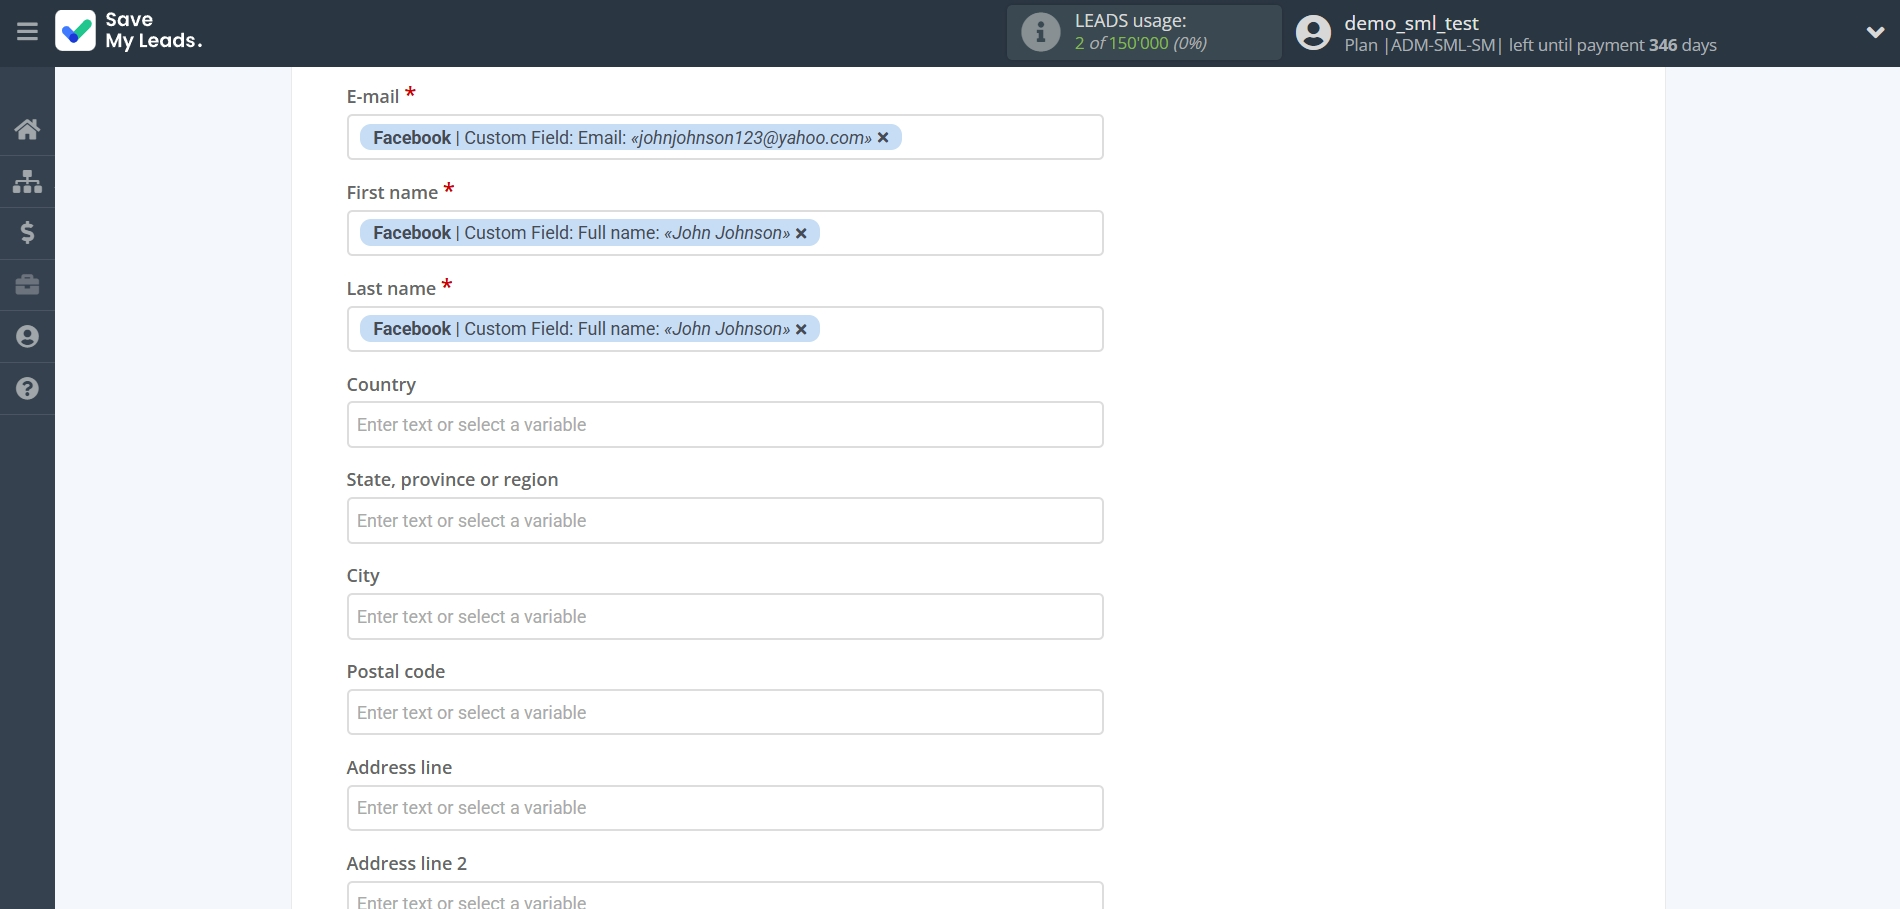Open help via question mark icon
1900x909 pixels.
[27, 389]
